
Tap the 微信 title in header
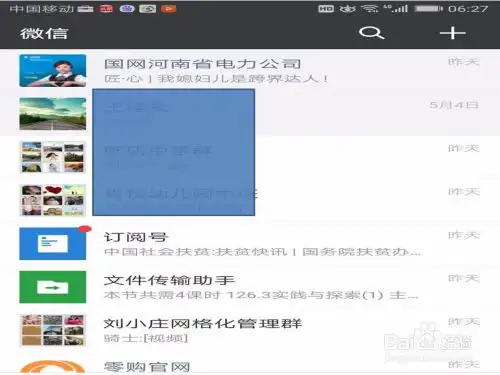(44, 33)
